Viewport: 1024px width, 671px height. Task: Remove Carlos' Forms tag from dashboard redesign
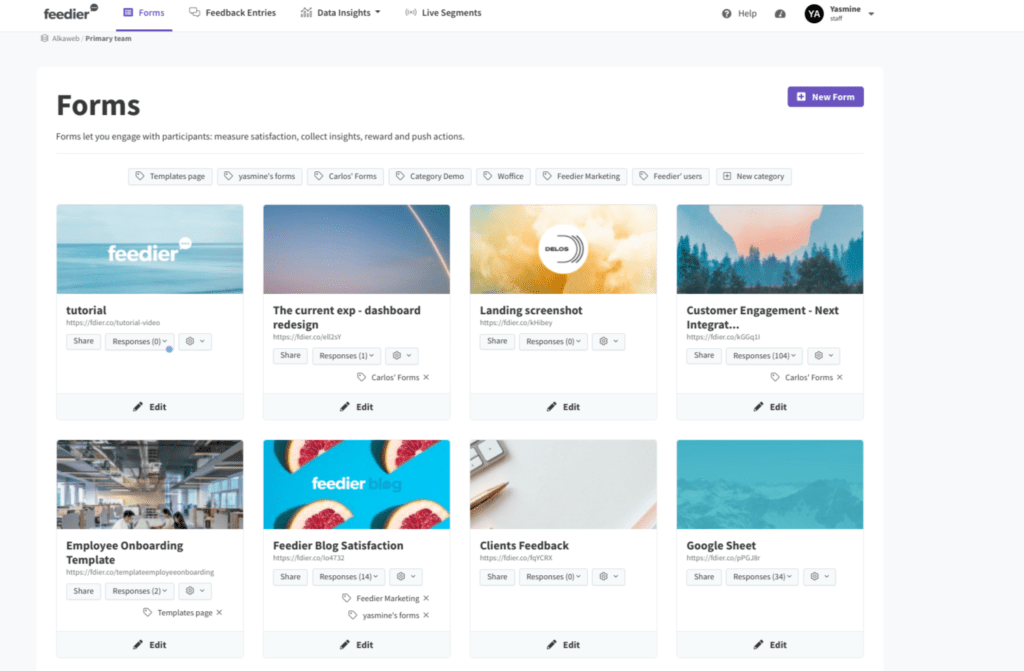click(426, 377)
